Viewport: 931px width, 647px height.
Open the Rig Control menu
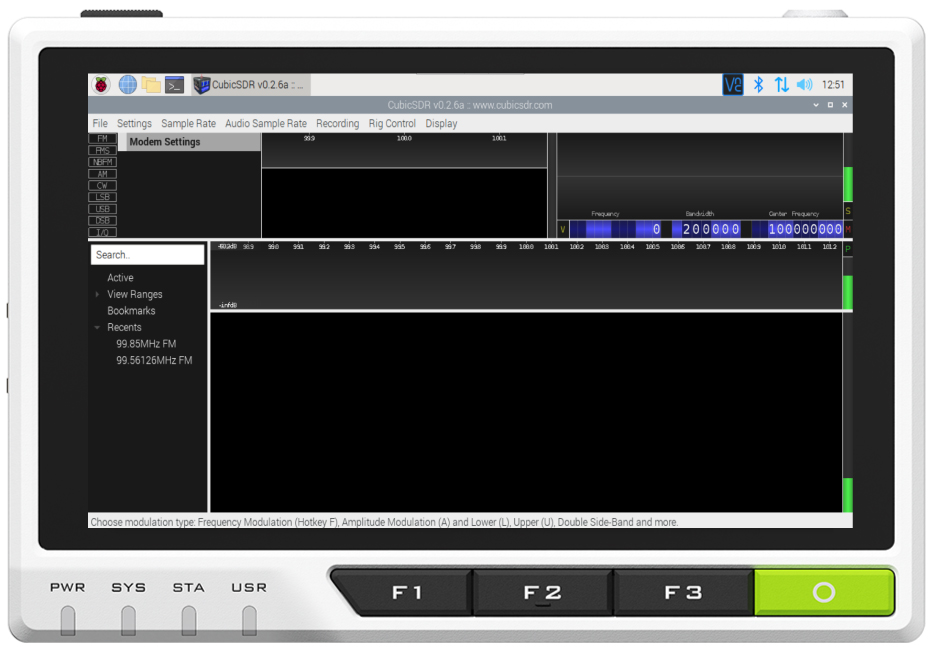tap(392, 124)
